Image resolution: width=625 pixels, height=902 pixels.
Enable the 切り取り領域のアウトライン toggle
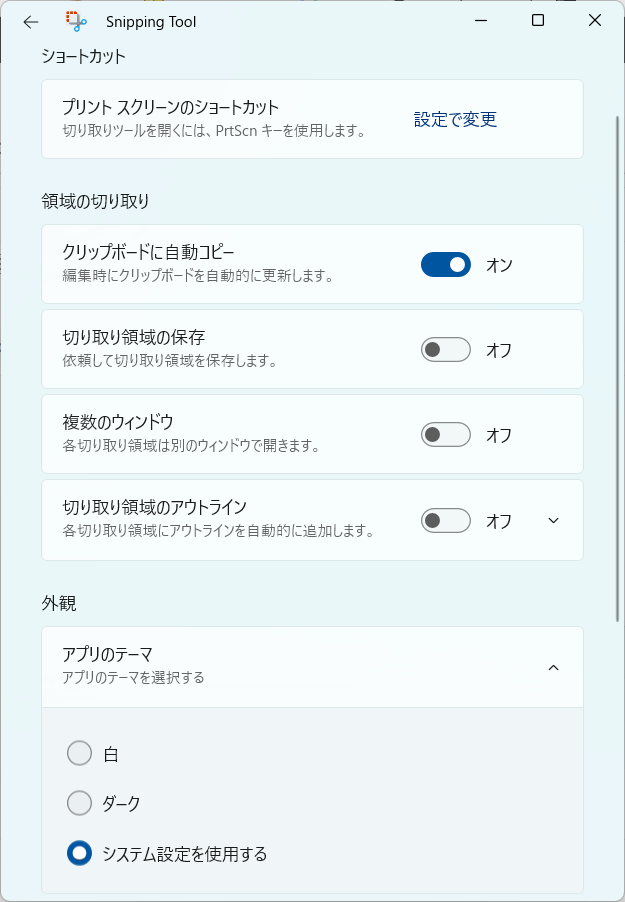point(446,521)
